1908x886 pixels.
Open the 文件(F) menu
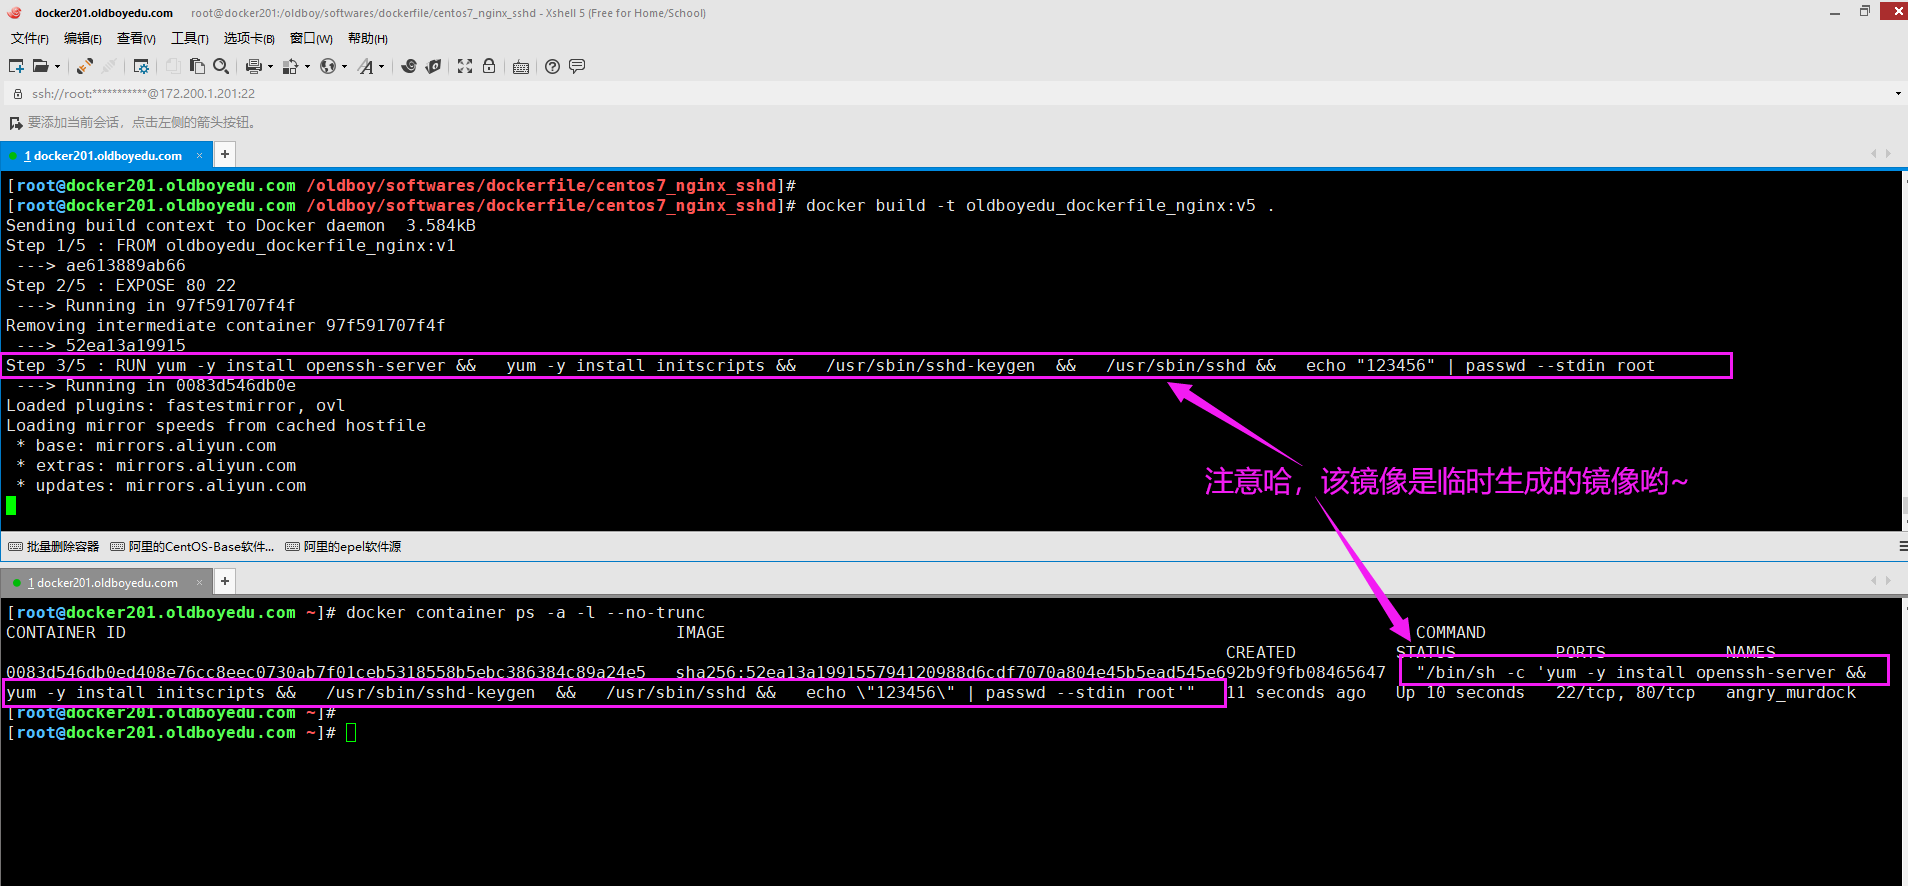click(x=29, y=38)
